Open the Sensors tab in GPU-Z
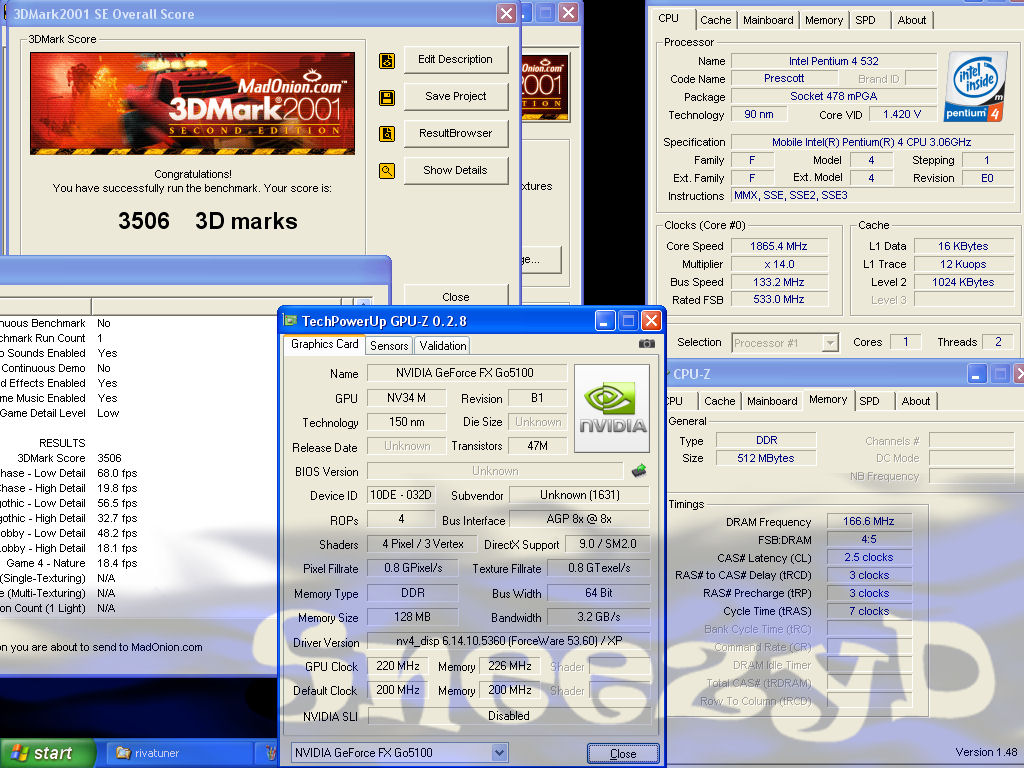Image resolution: width=1024 pixels, height=768 pixels. [389, 346]
